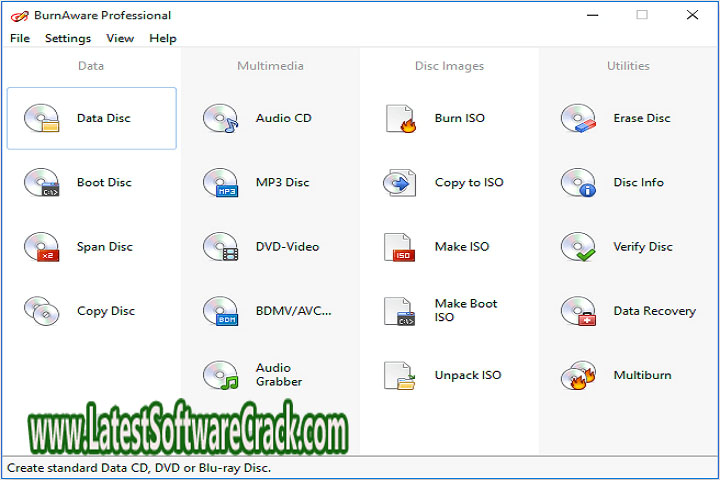Launch the Boot Disc icon

point(42,183)
